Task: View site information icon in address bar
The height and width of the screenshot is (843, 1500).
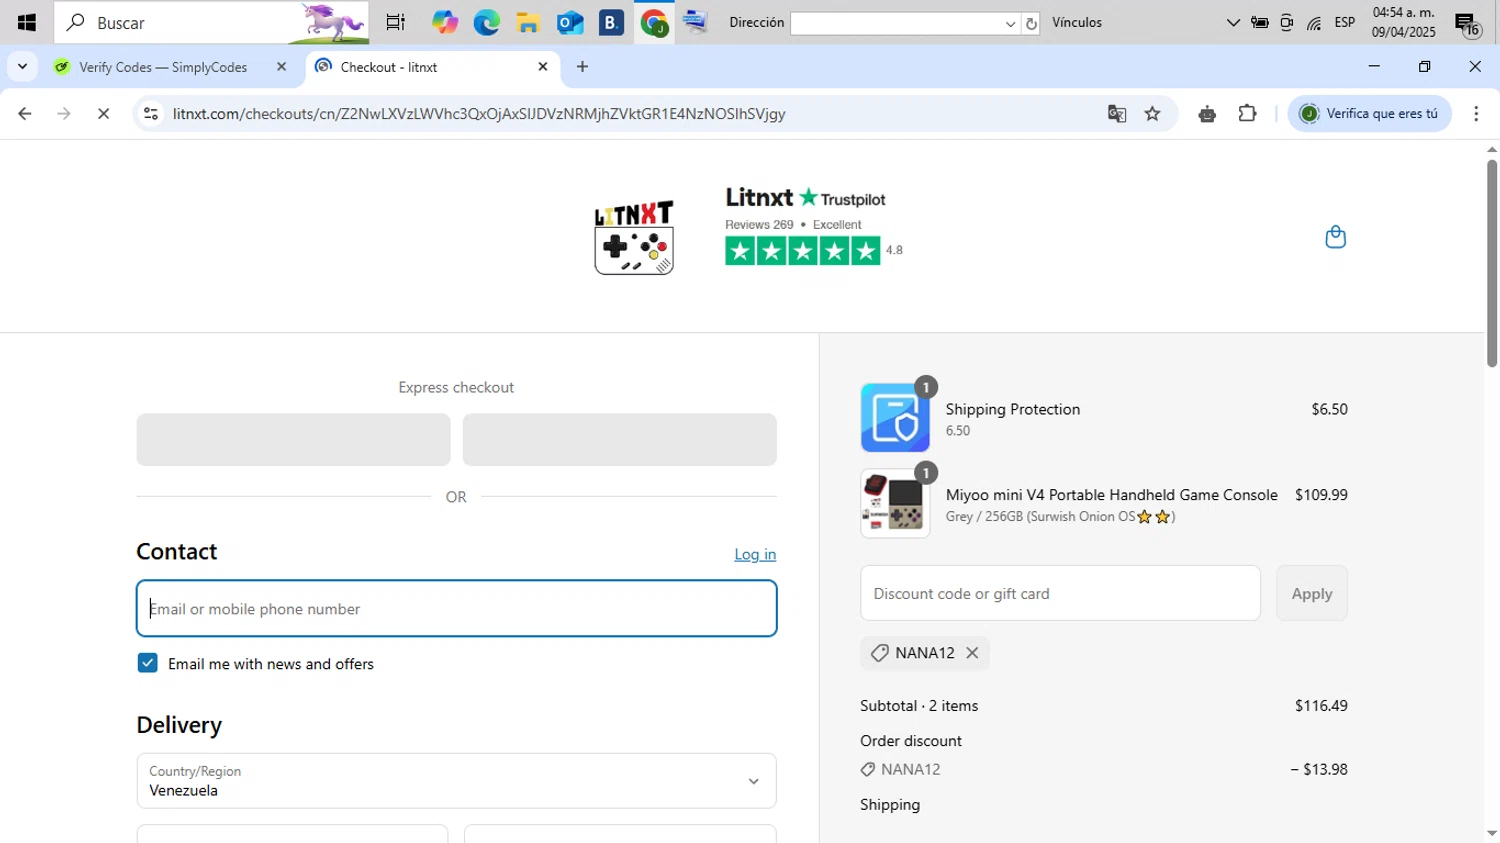Action: 151,114
